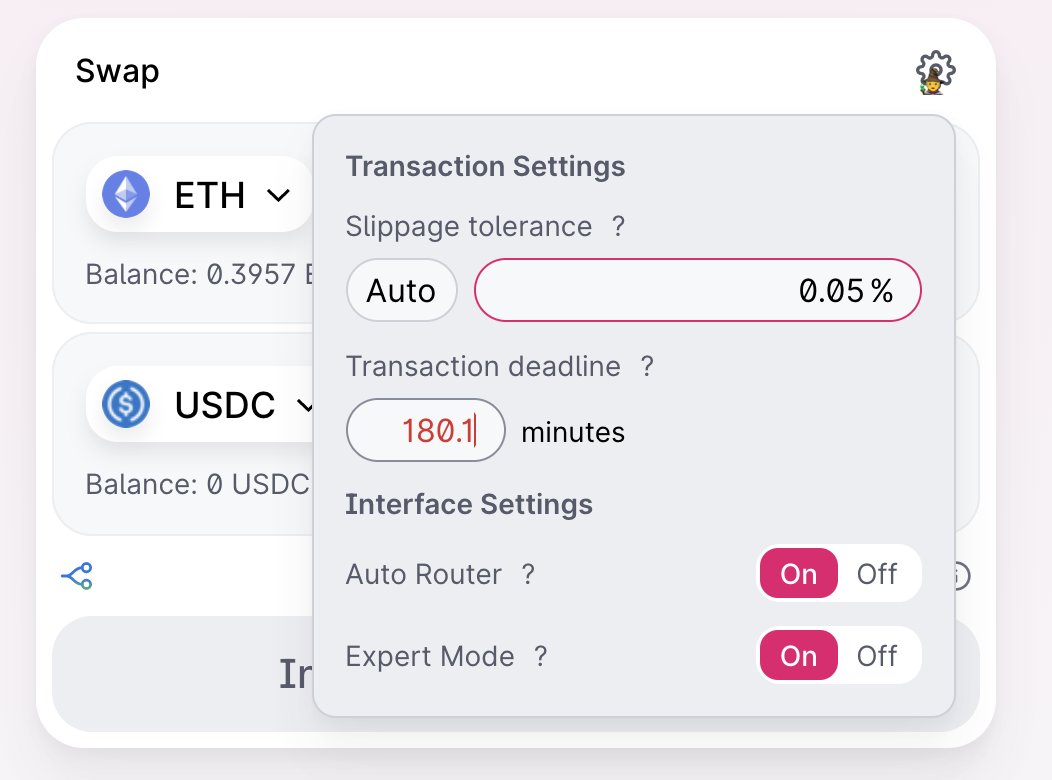Click the USDC balance text
This screenshot has width=1052, height=780.
tap(196, 484)
